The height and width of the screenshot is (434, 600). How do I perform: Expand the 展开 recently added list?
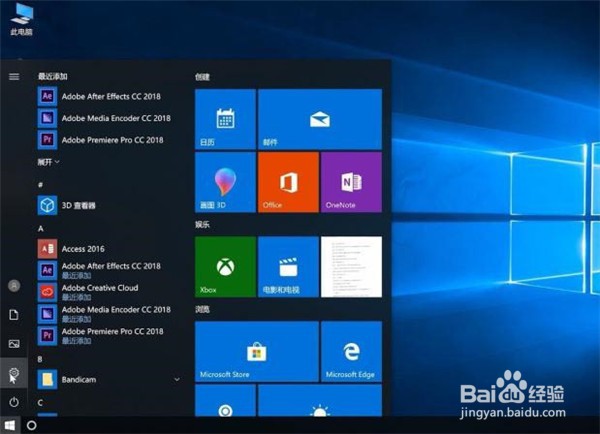click(49, 162)
